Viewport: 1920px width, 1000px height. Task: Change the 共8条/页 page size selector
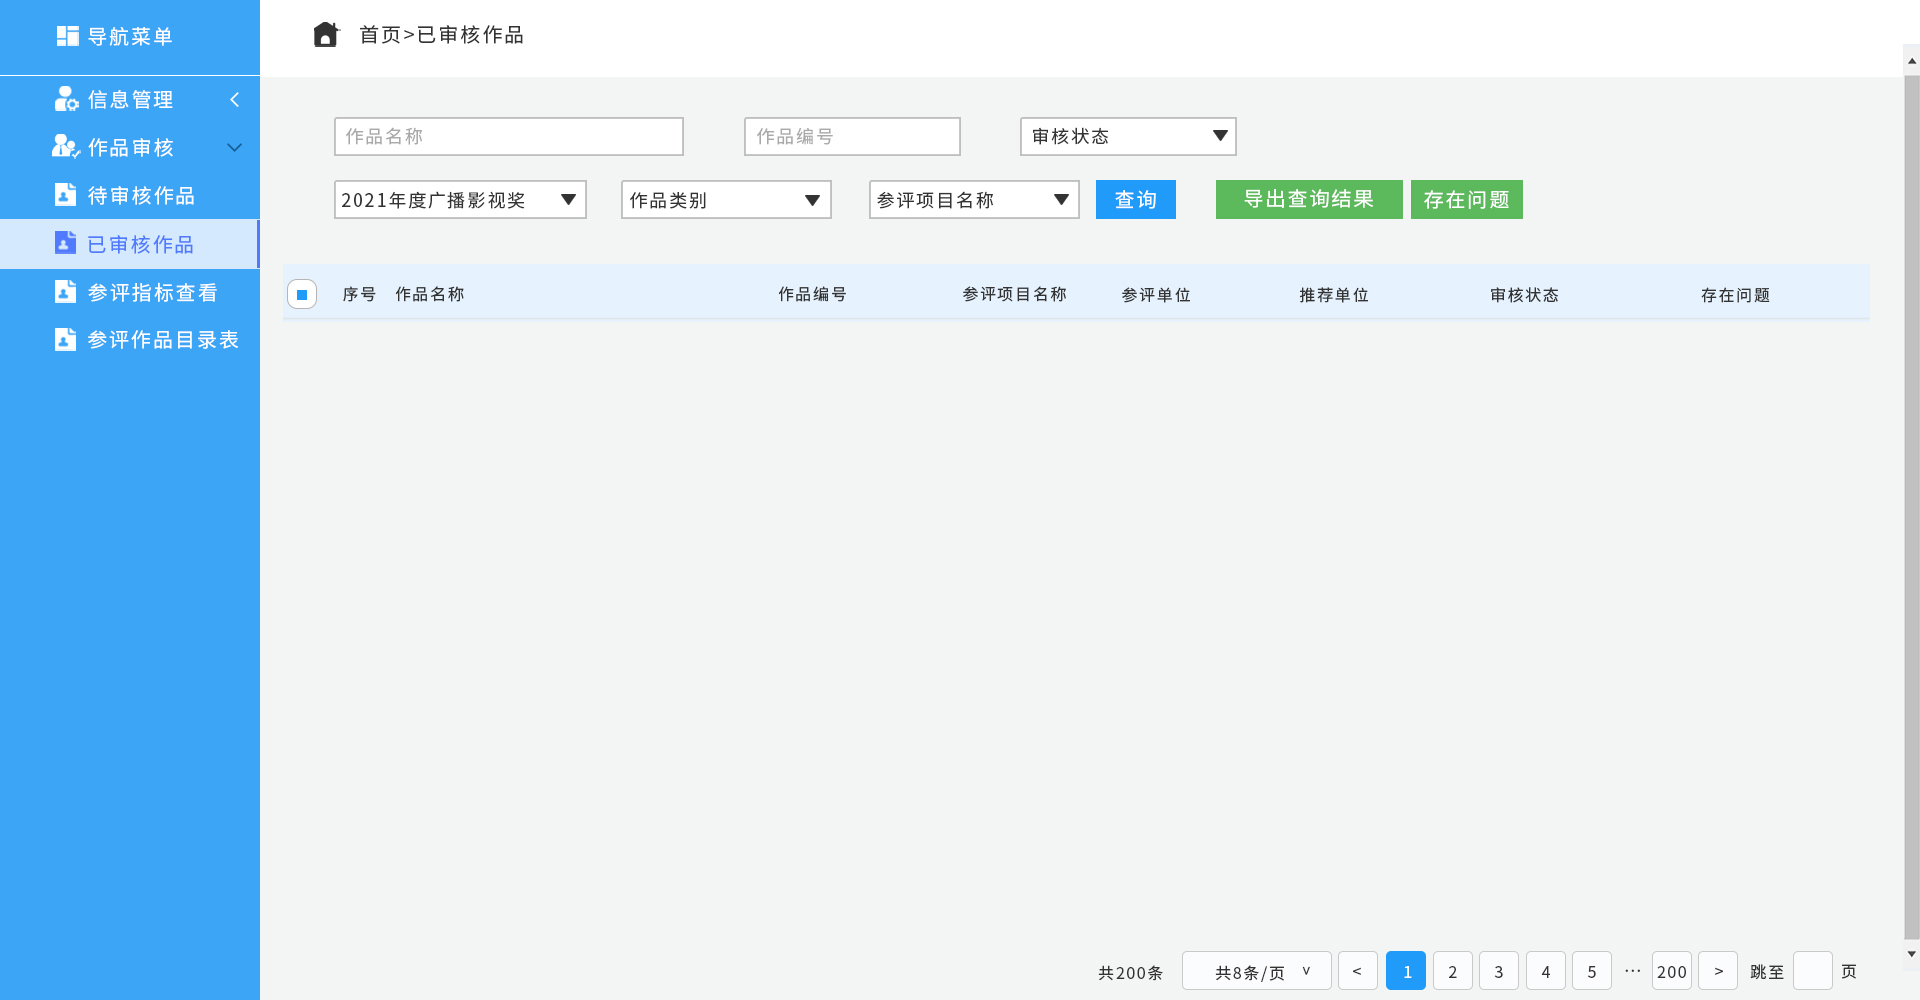1256,971
